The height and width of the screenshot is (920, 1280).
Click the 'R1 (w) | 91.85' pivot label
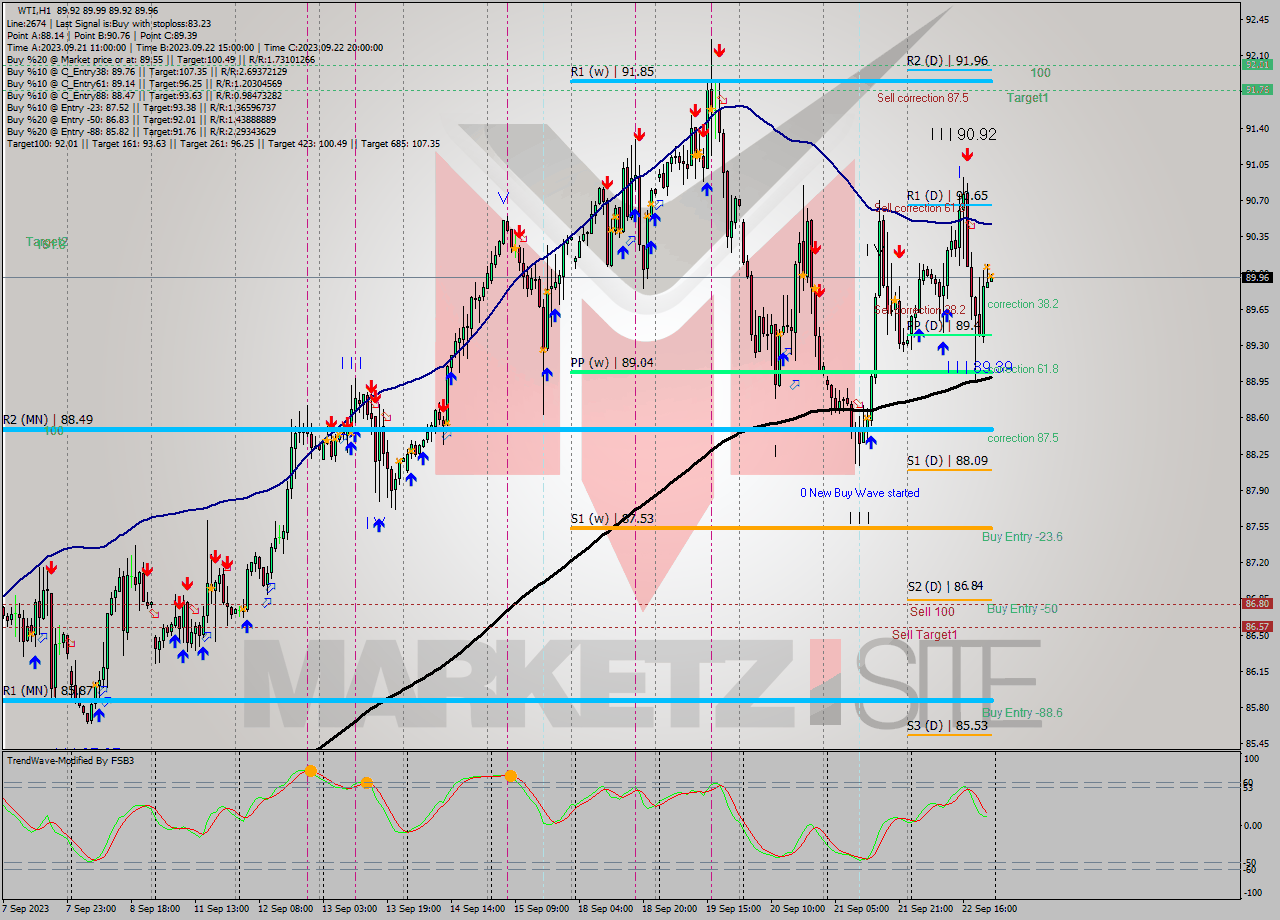pyautogui.click(x=612, y=72)
